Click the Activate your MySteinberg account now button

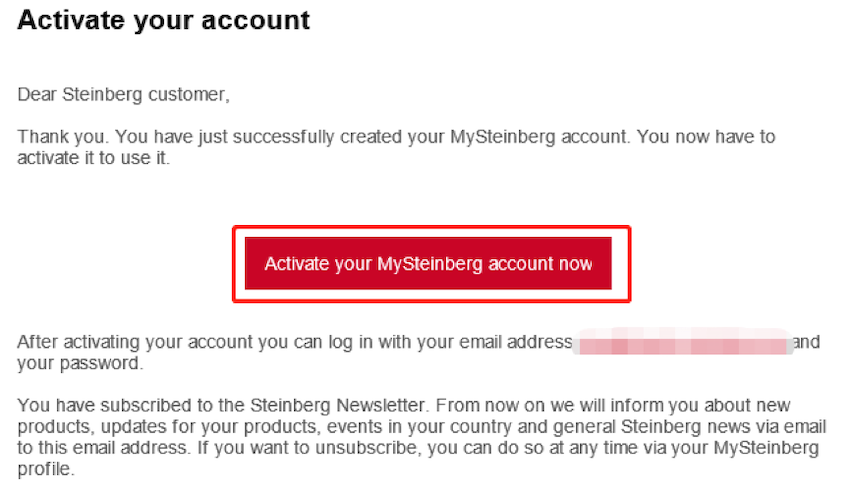coord(428,264)
